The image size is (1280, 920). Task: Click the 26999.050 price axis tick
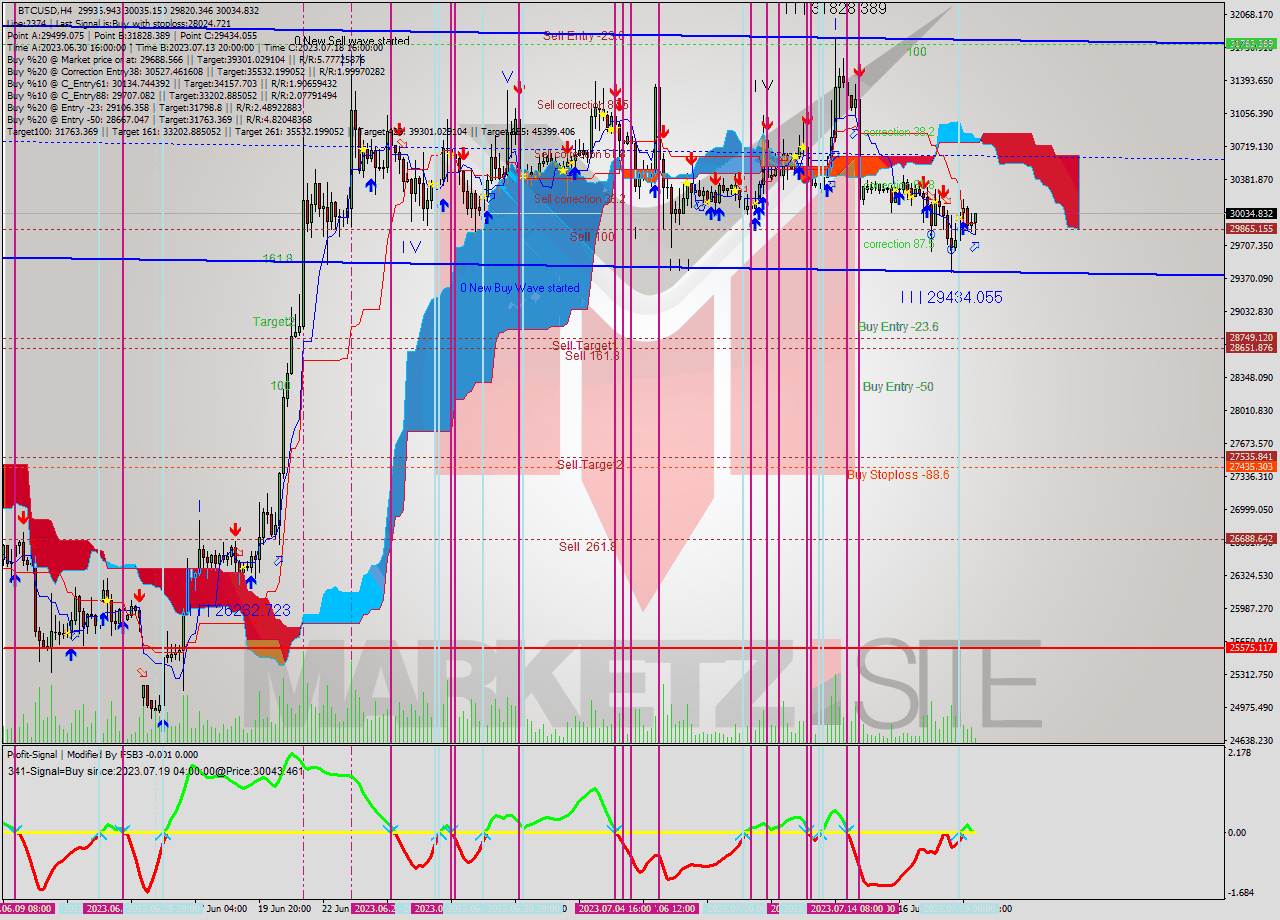pos(1251,509)
